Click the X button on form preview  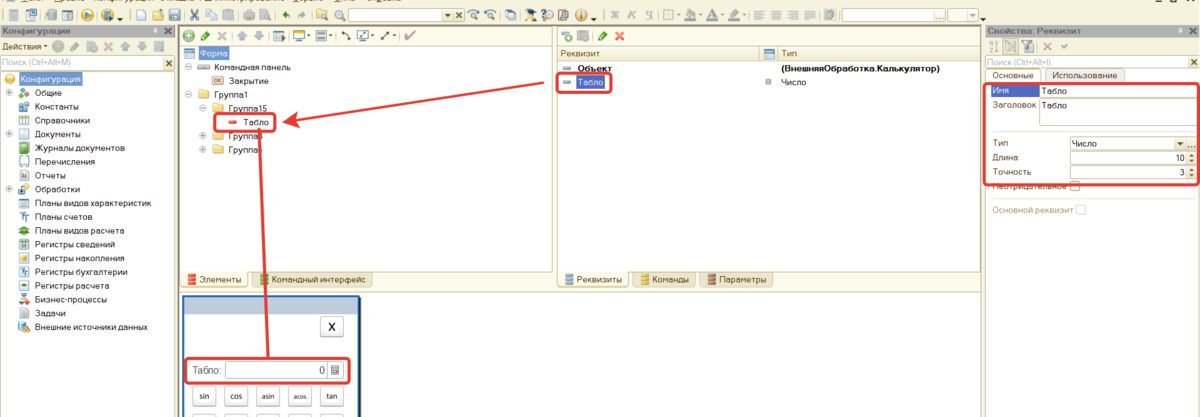332,326
